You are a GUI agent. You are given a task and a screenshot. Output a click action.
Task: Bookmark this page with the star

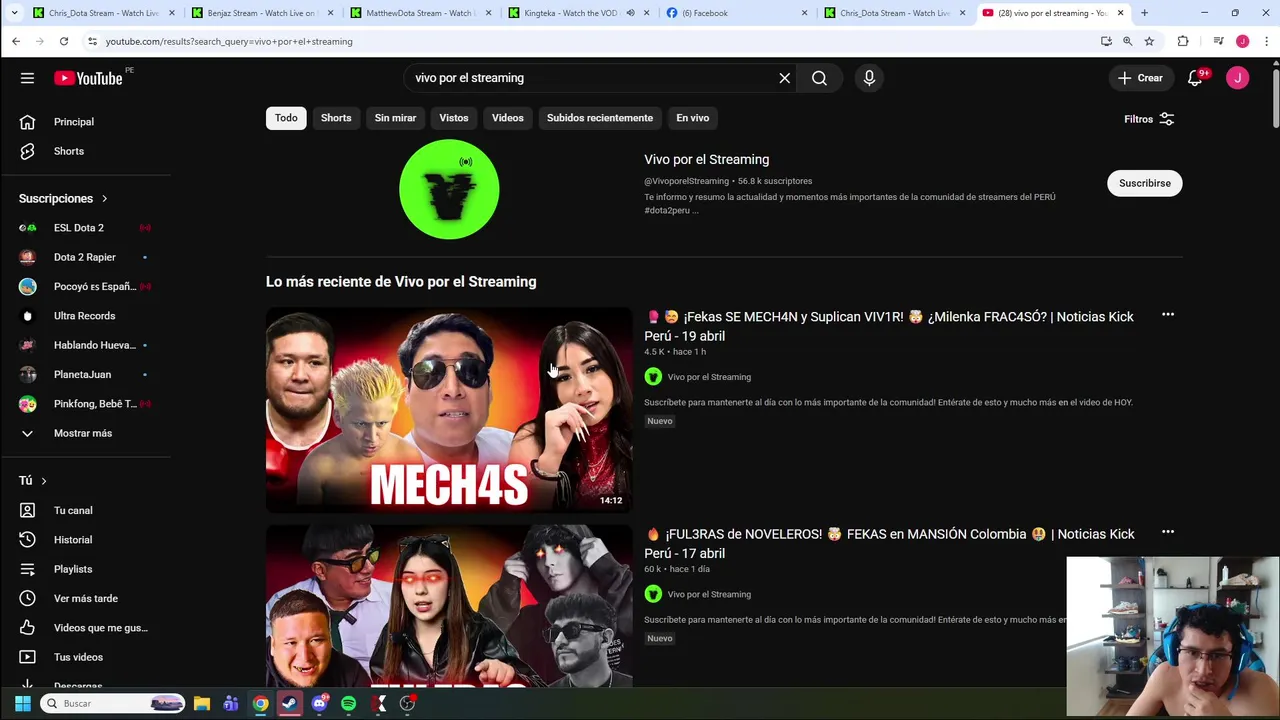pyautogui.click(x=1149, y=41)
